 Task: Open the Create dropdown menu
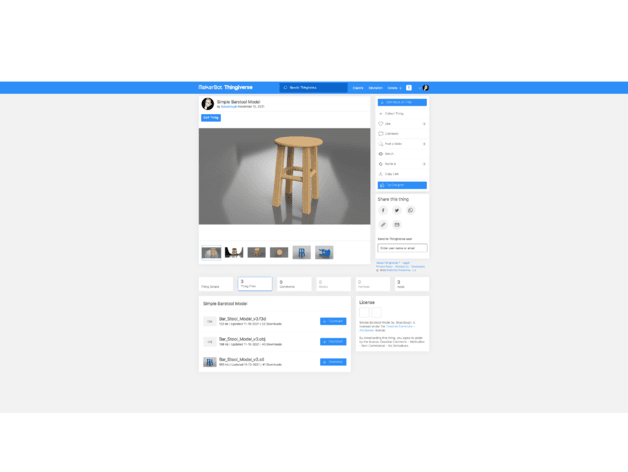(394, 88)
